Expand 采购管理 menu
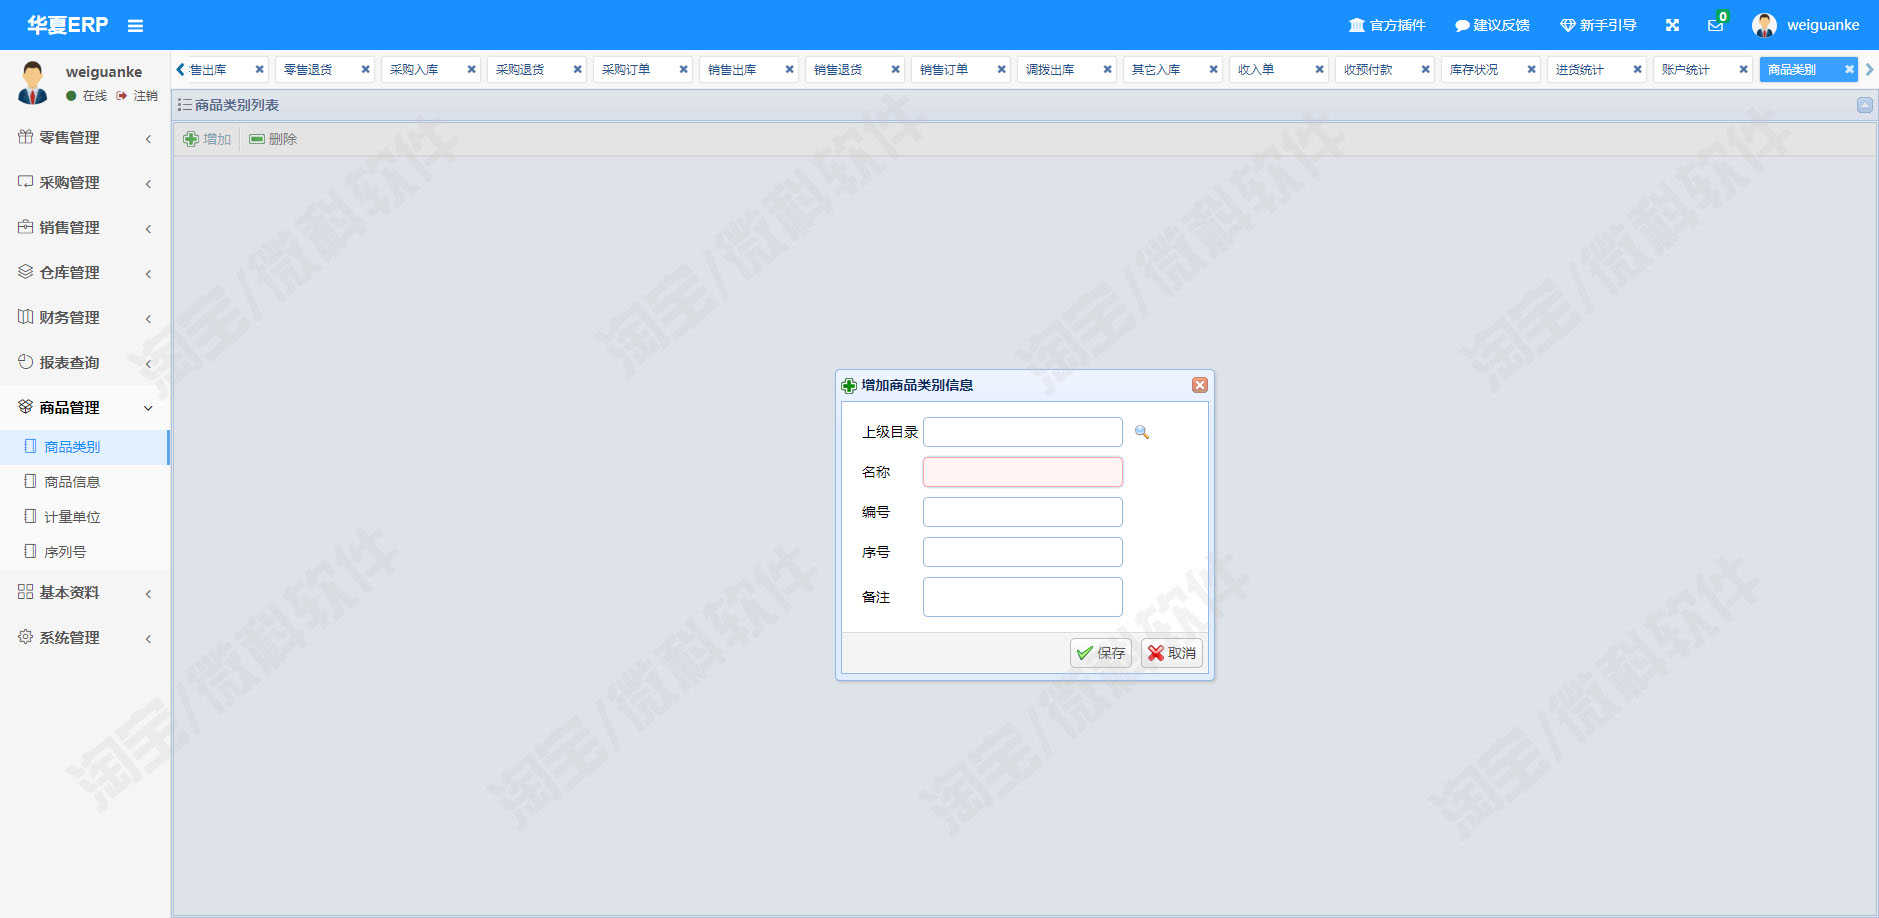Image resolution: width=1879 pixels, height=918 pixels. 85,183
